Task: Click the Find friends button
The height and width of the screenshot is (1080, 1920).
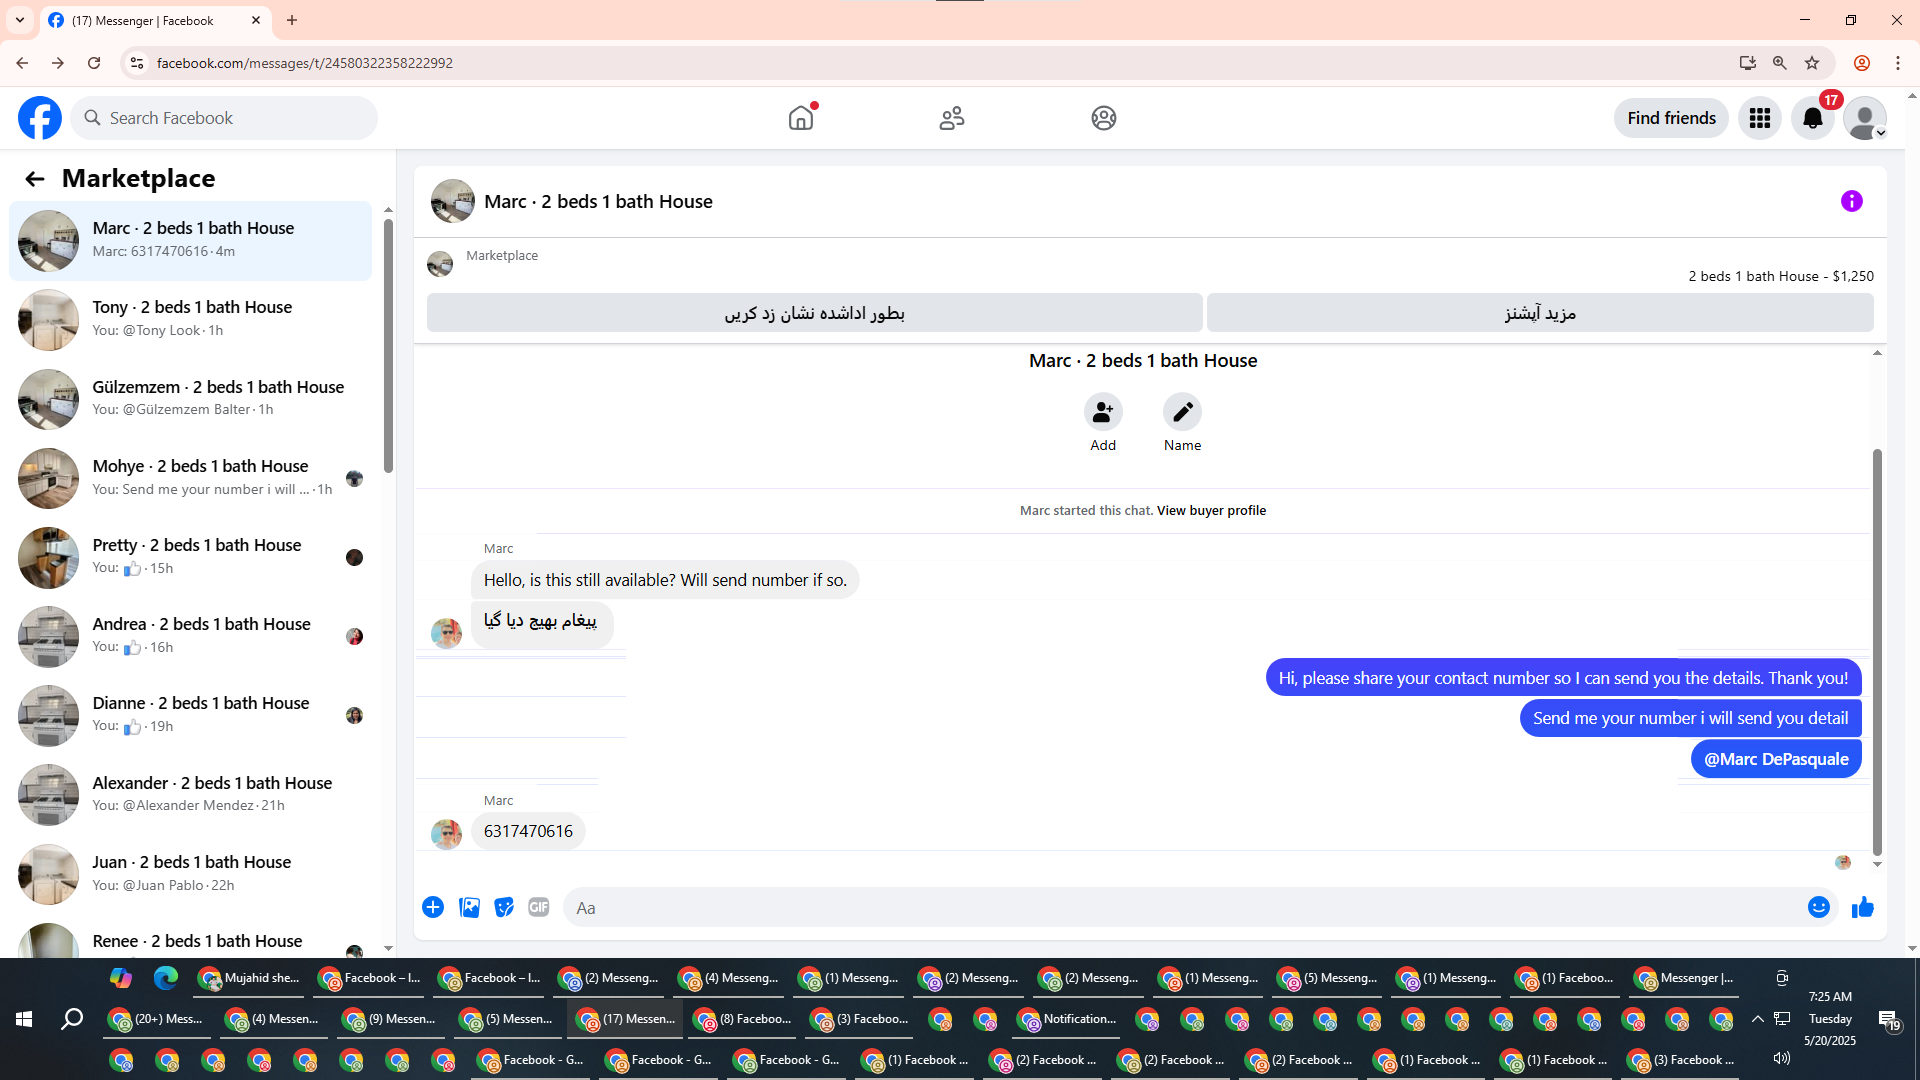Action: pyautogui.click(x=1671, y=118)
